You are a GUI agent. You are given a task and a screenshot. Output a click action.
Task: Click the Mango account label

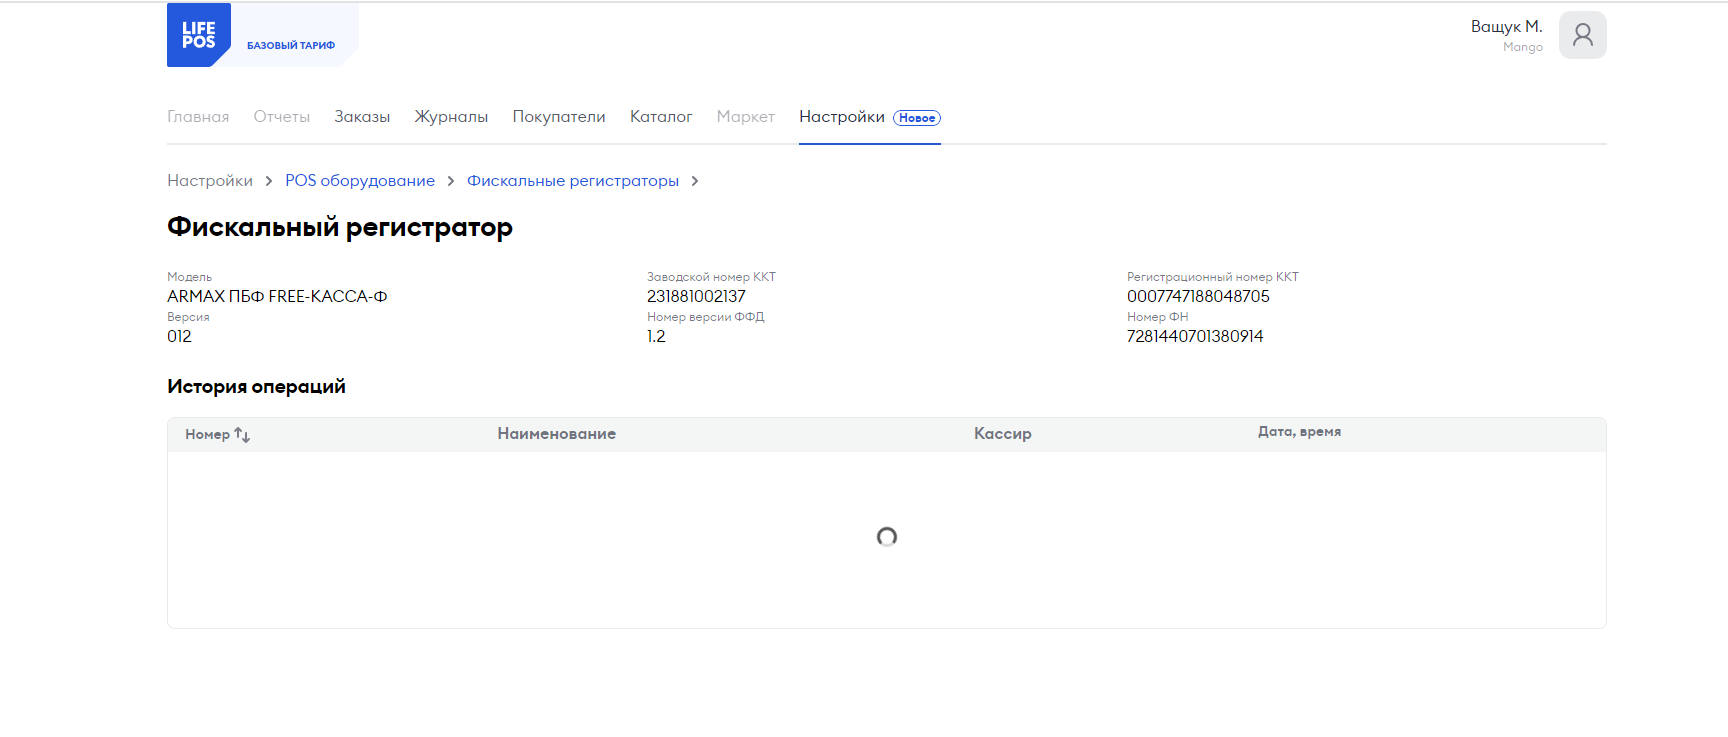coord(1523,47)
